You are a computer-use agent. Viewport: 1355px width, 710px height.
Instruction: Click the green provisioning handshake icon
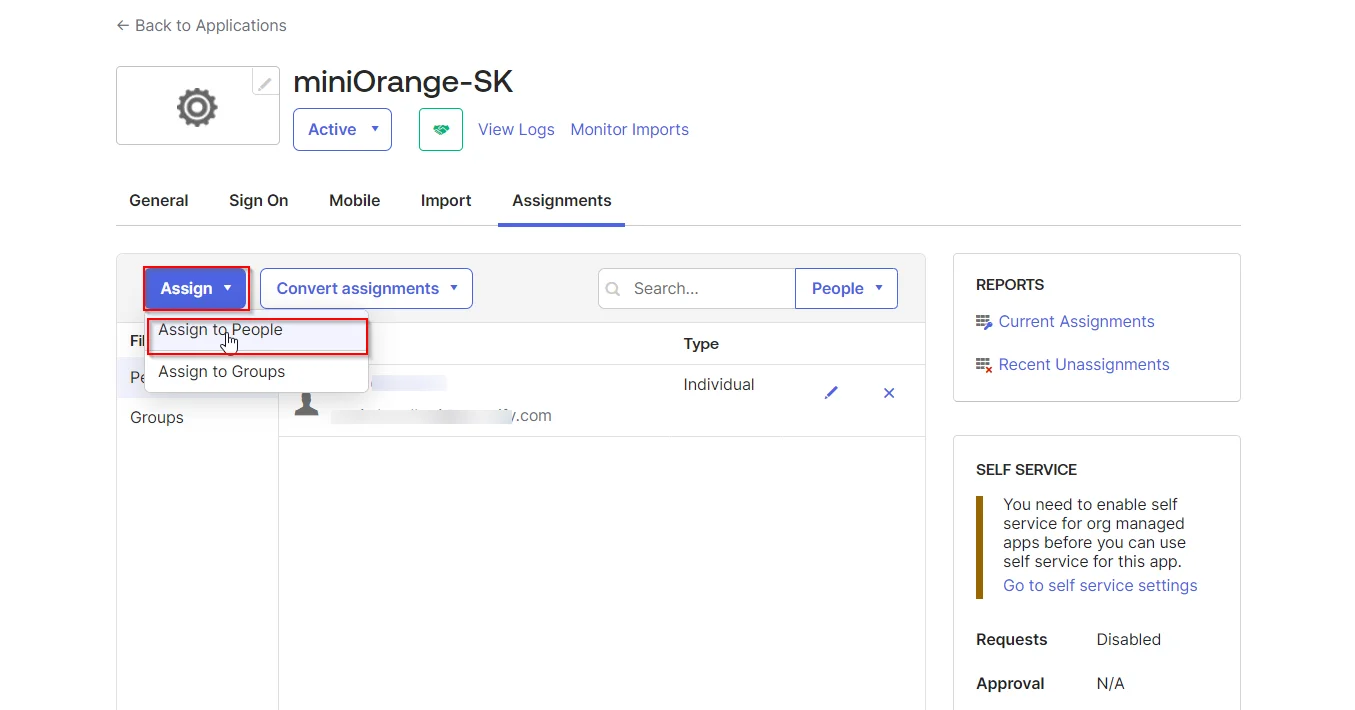(x=440, y=129)
